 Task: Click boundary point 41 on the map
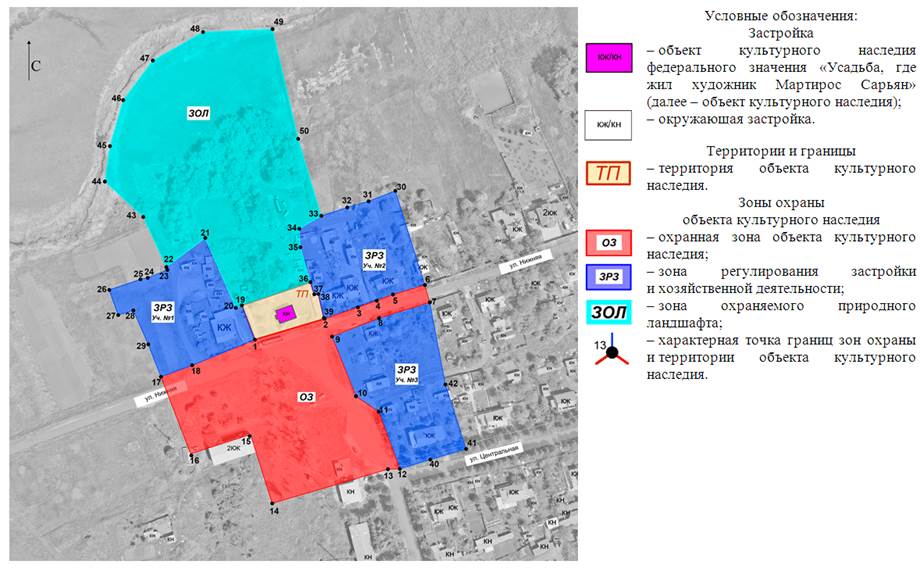tap(466, 450)
